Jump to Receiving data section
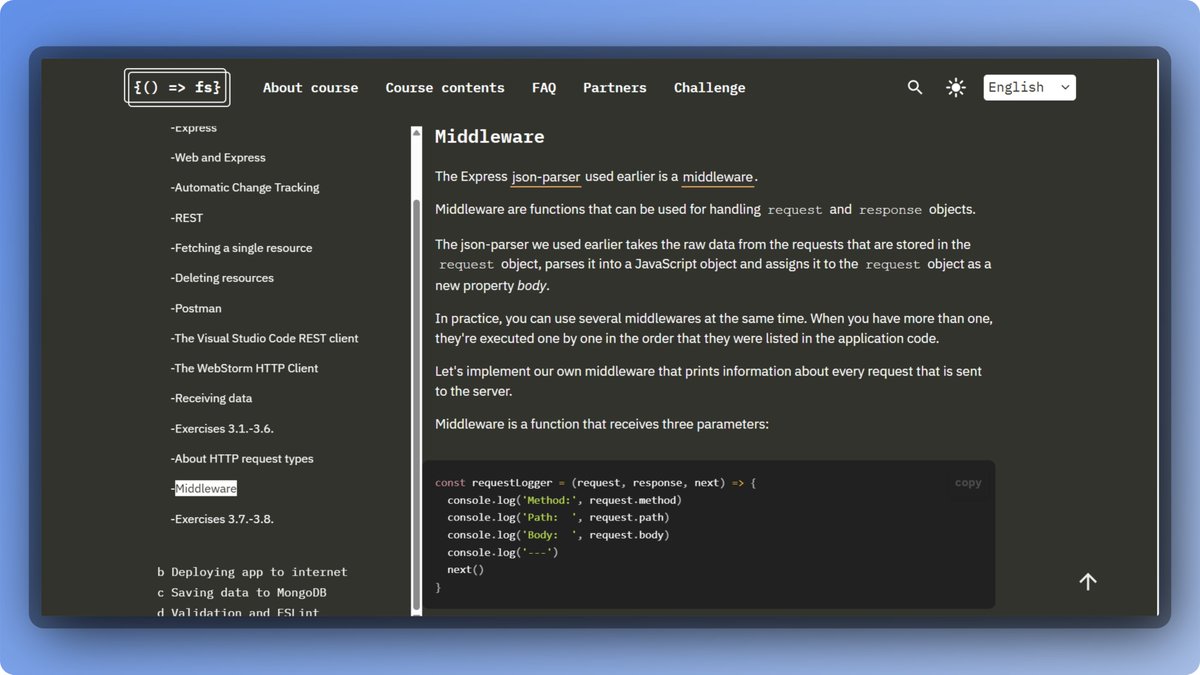1200x675 pixels. 211,398
